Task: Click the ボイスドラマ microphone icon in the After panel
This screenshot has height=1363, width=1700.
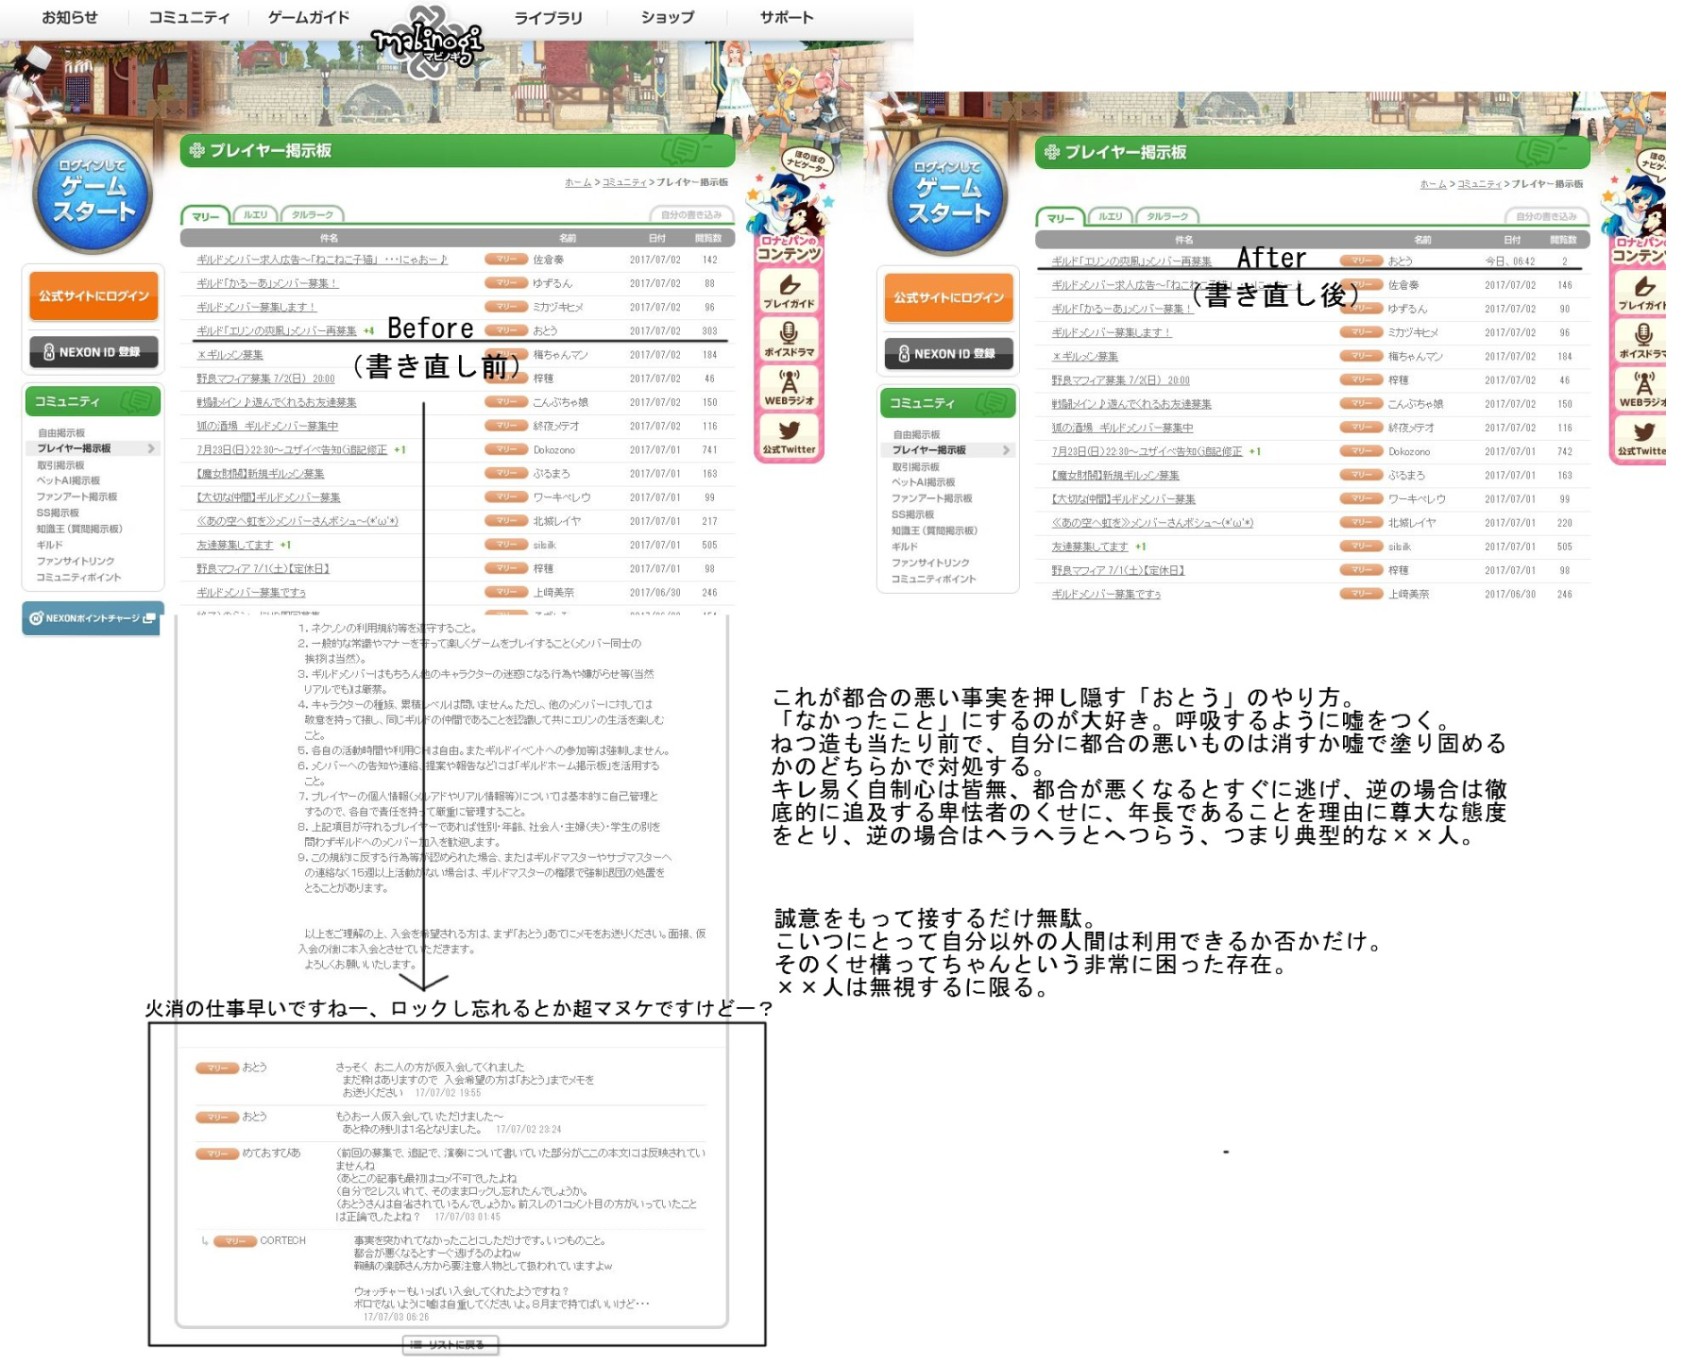Action: tap(1643, 335)
